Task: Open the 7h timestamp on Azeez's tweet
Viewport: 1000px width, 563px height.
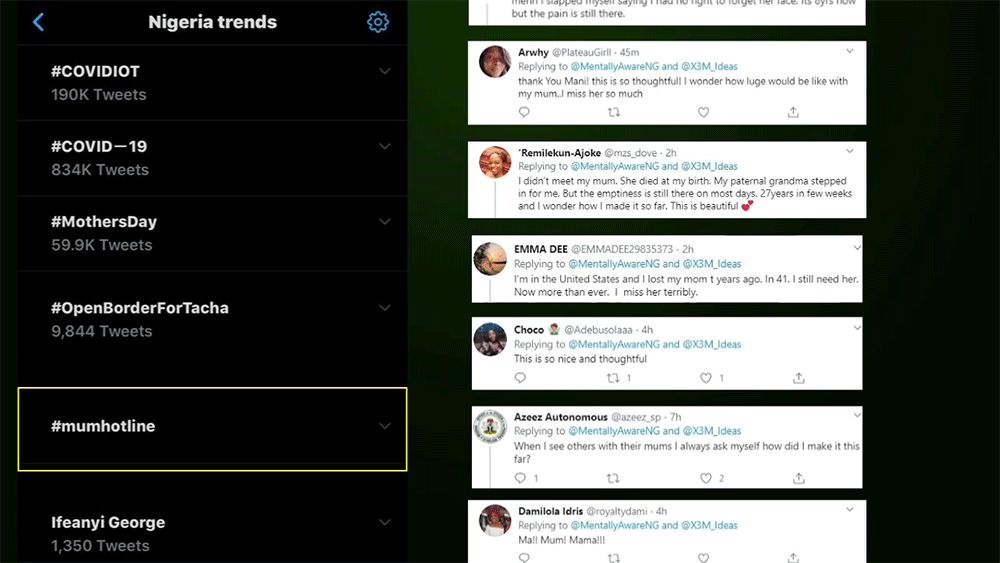Action: 675,417
